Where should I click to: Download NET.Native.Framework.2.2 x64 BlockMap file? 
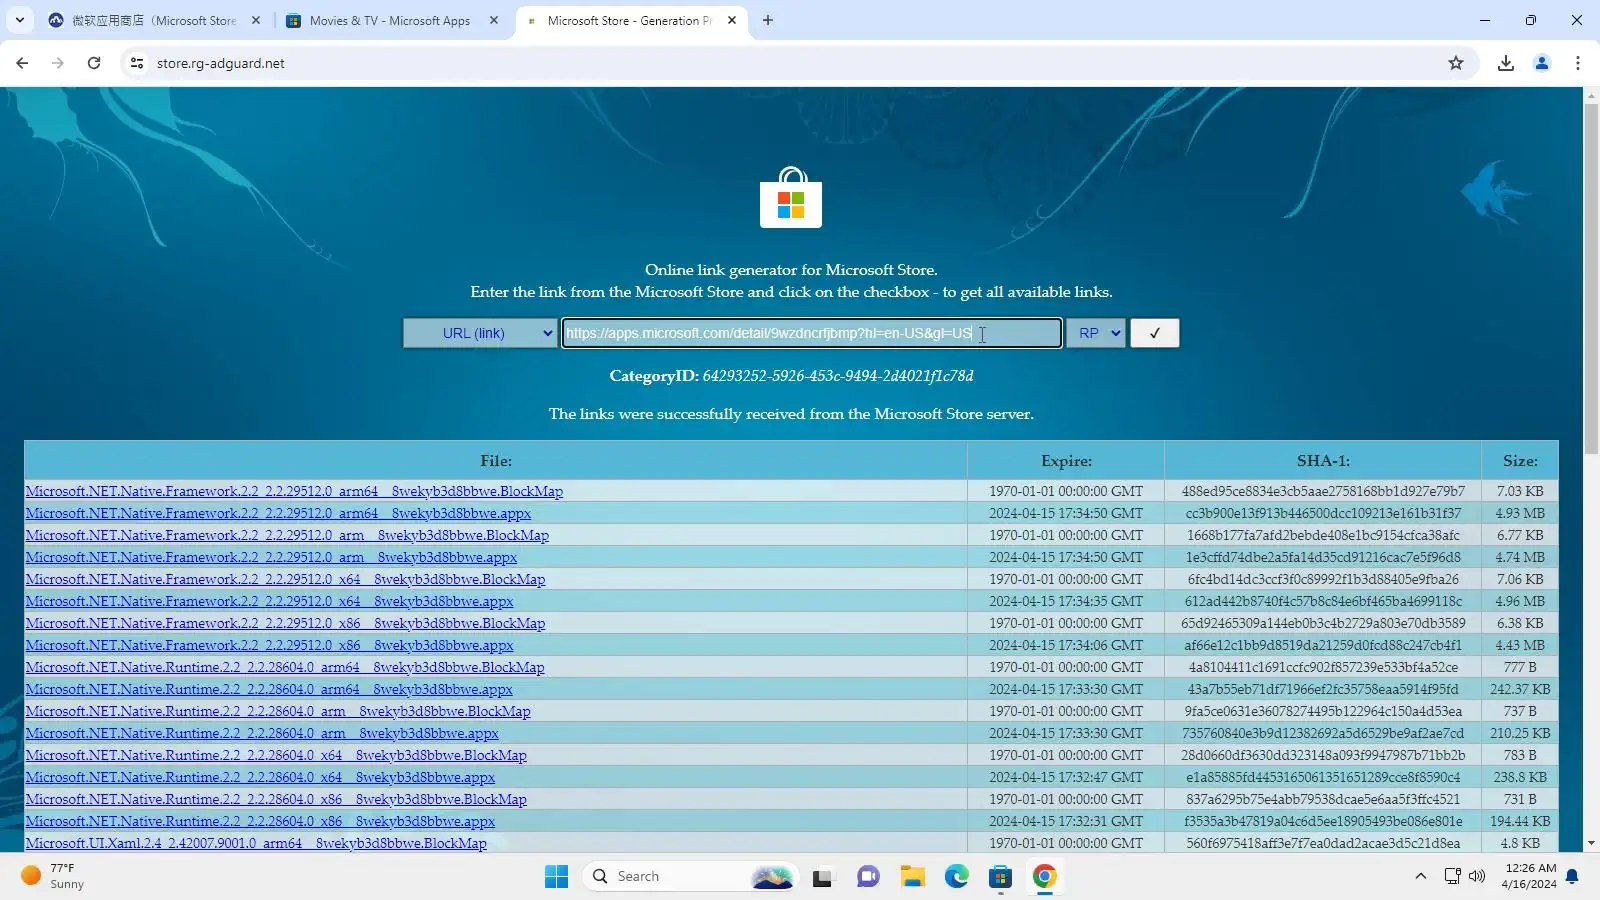[x=285, y=579]
